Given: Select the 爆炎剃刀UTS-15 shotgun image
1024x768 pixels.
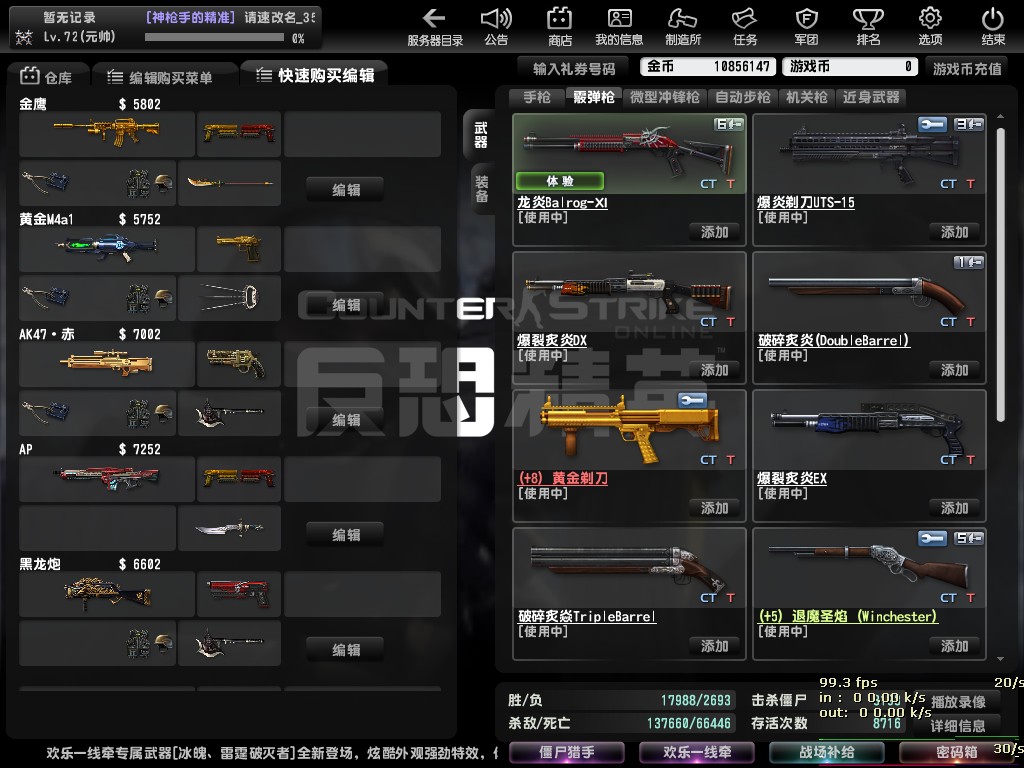Looking at the screenshot, I should (x=869, y=154).
